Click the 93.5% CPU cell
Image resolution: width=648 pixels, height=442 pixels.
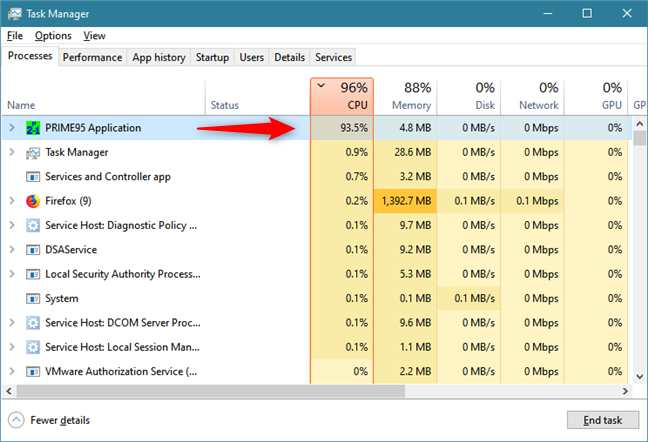(x=342, y=128)
